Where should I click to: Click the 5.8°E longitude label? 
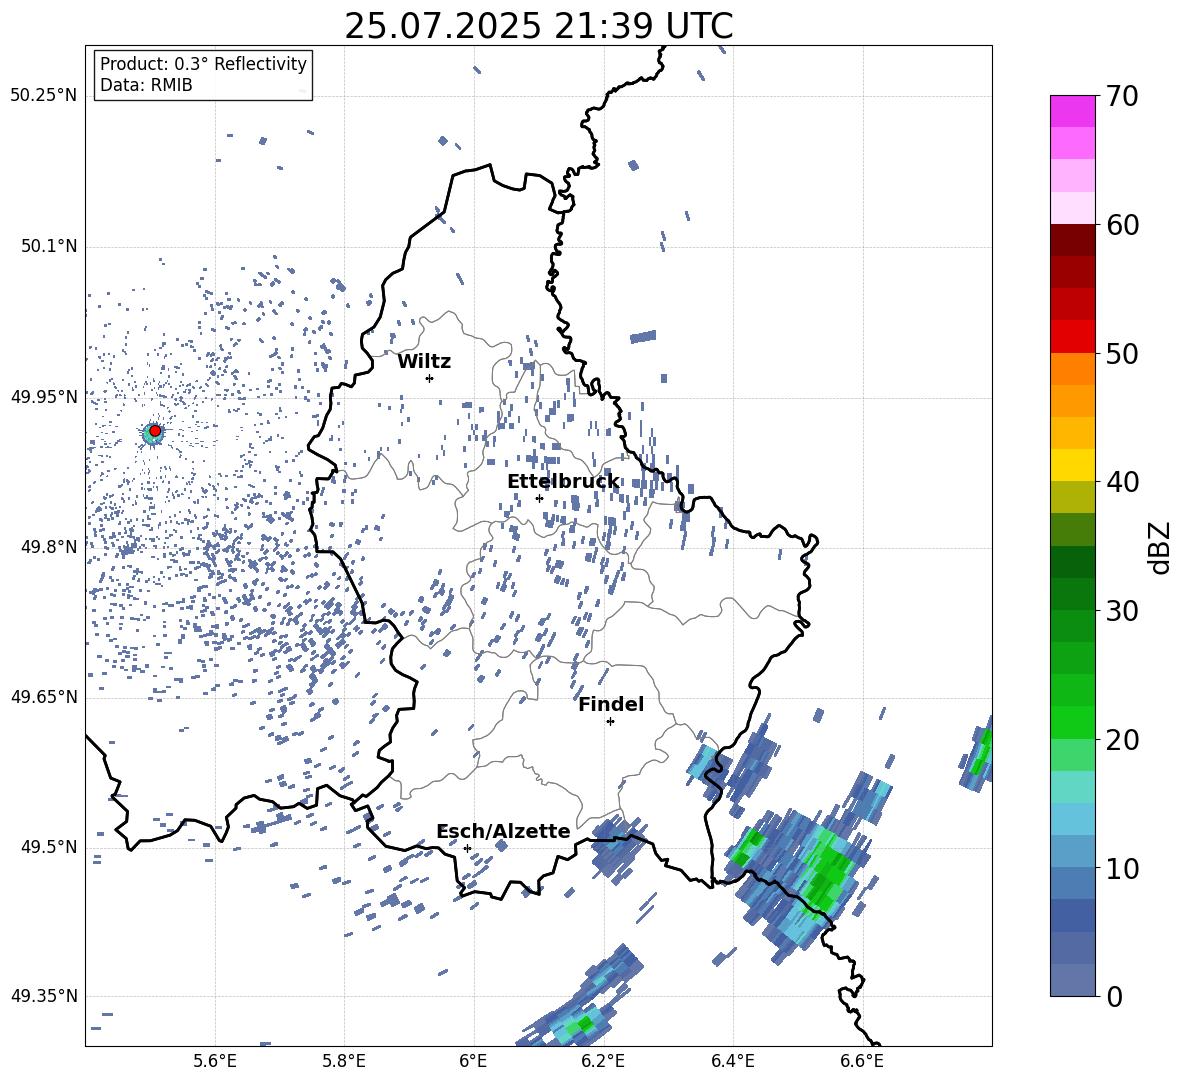pos(344,1061)
